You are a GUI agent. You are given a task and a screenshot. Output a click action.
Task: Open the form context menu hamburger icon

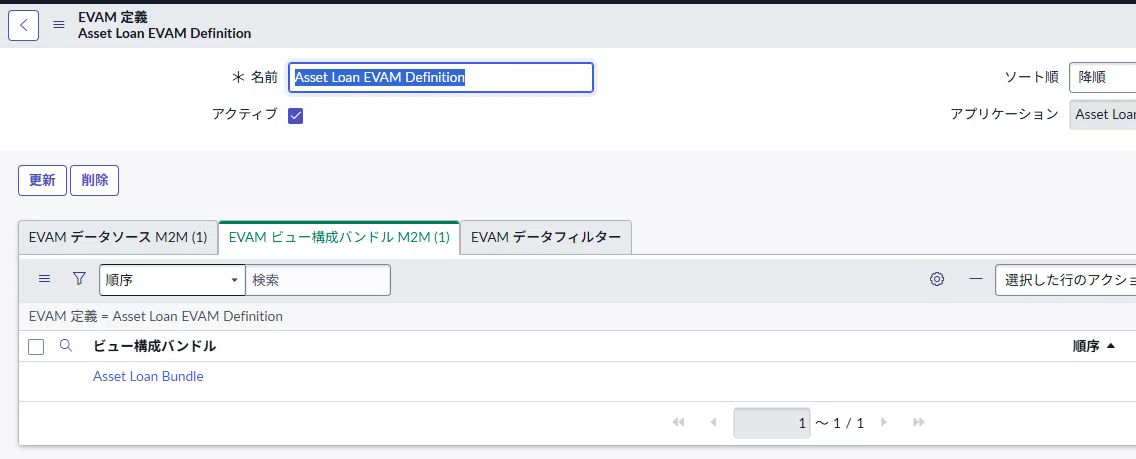(59, 25)
